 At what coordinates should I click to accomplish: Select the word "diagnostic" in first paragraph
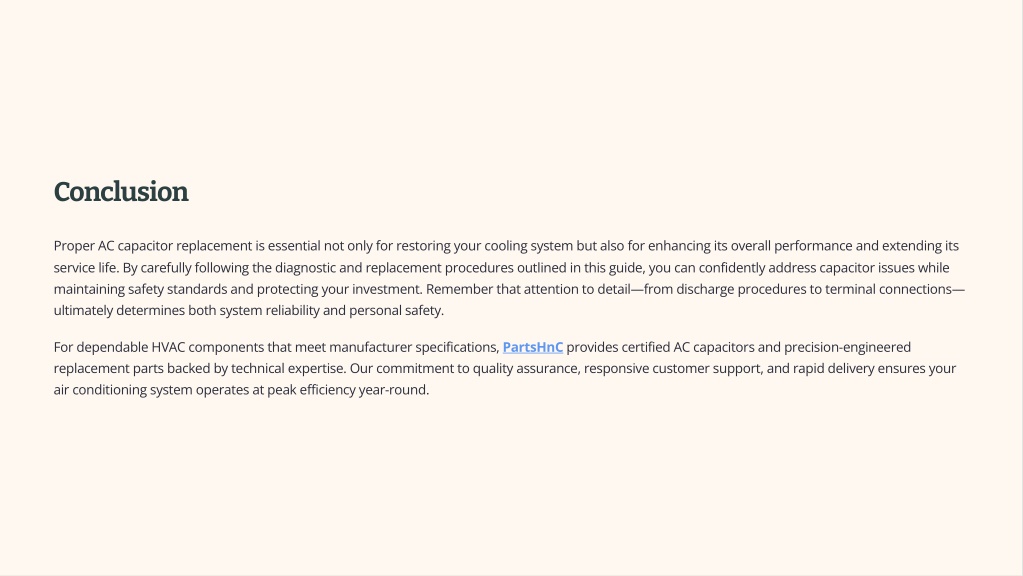pos(305,267)
